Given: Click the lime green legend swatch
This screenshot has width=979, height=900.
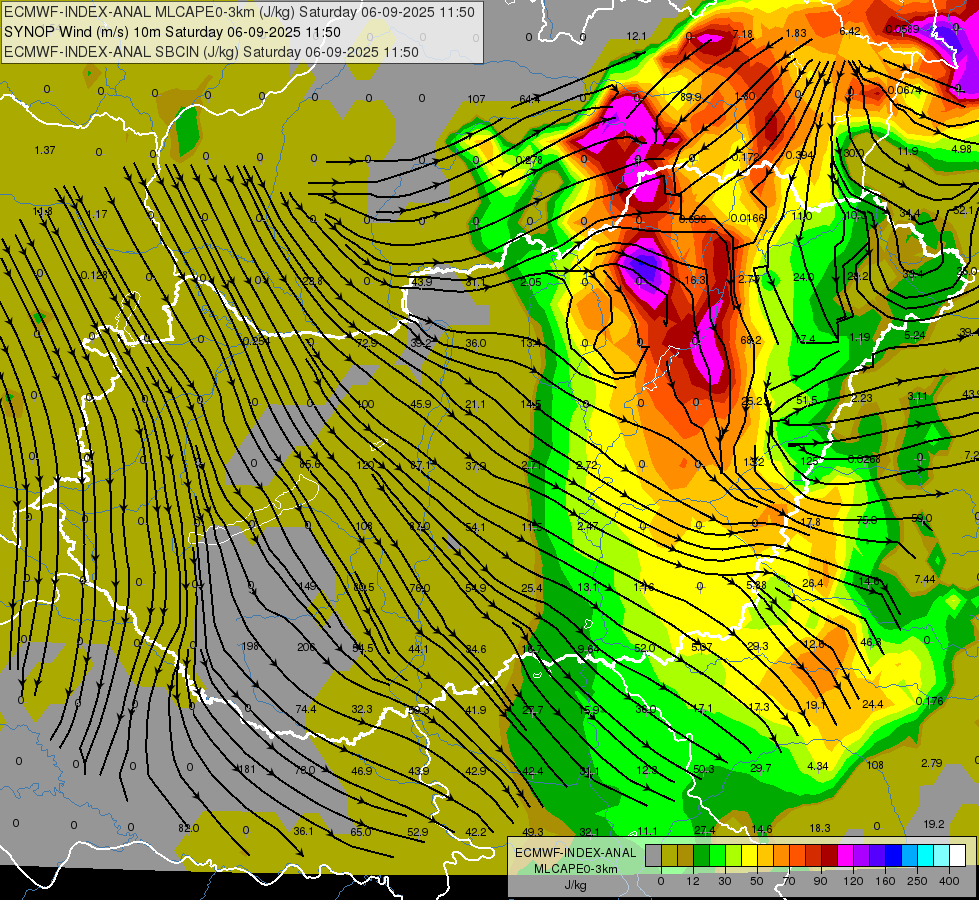Looking at the screenshot, I should (x=734, y=855).
